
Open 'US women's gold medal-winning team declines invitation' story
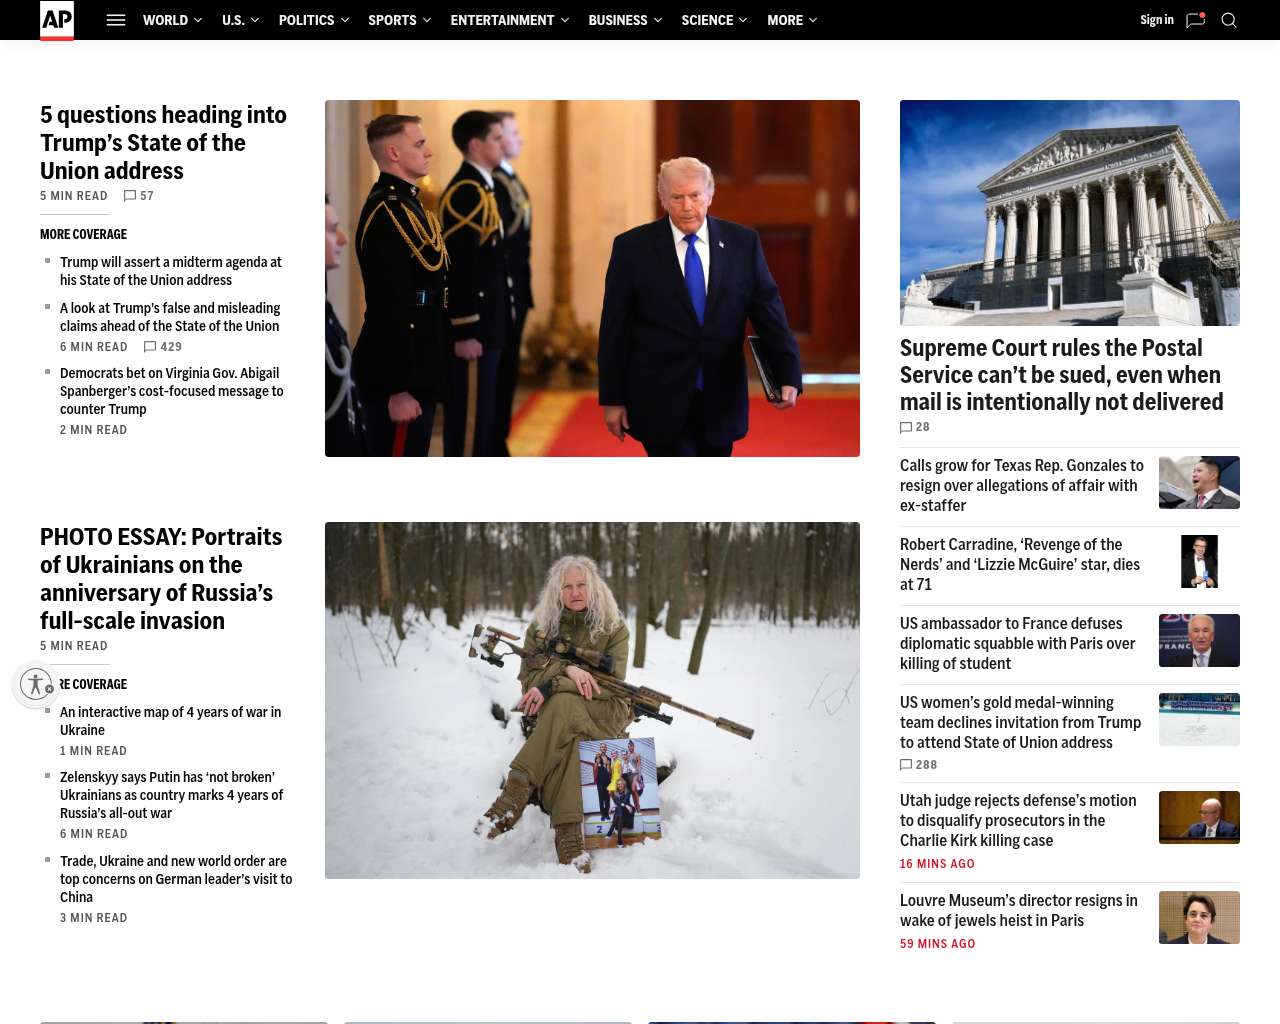[1021, 723]
